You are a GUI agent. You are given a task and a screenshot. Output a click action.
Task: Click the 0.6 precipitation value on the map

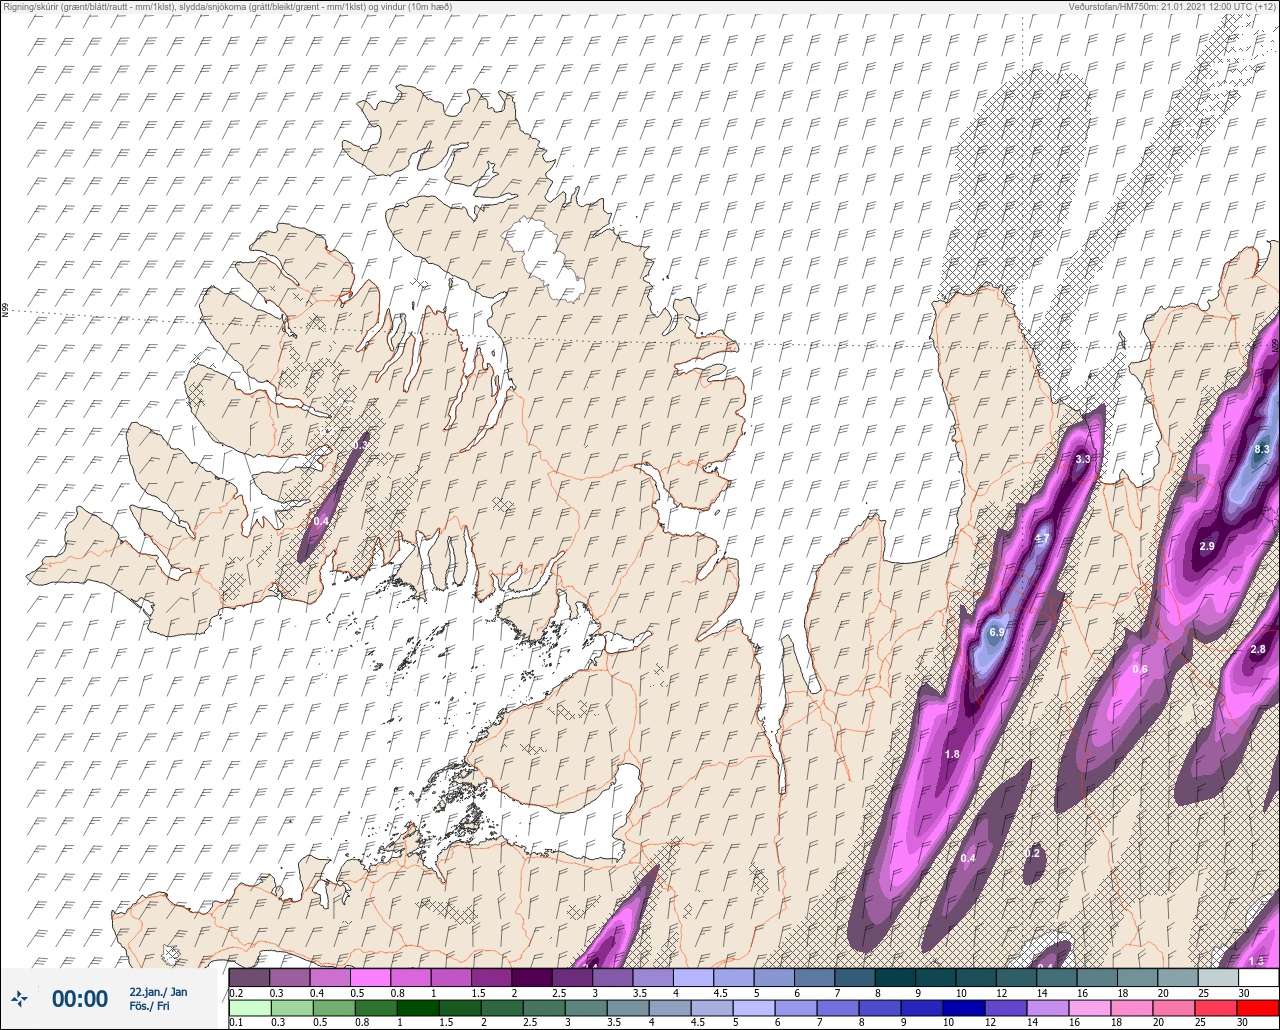(1139, 669)
